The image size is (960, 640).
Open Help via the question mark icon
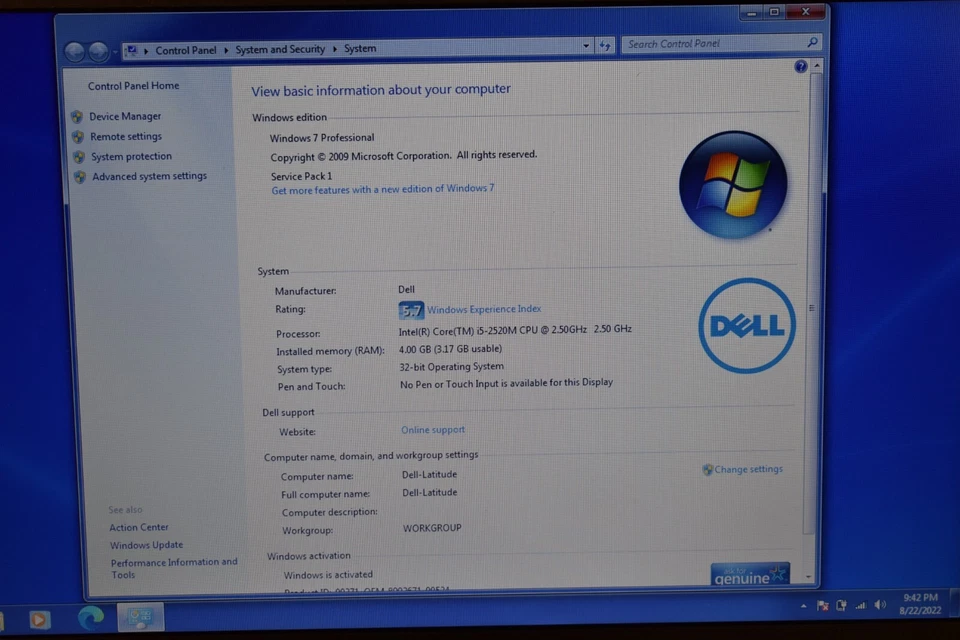[801, 66]
